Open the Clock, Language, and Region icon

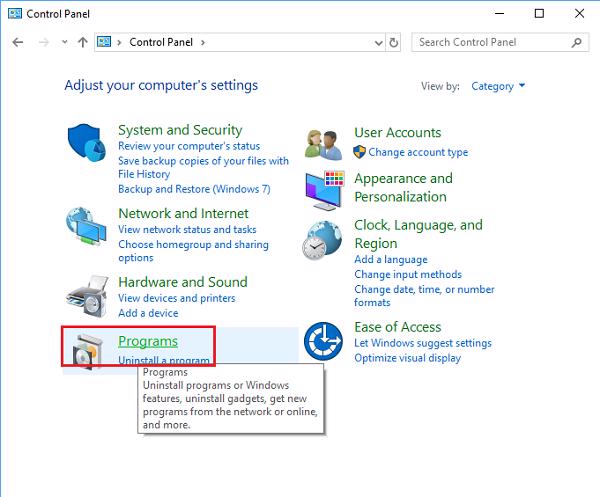pyautogui.click(x=322, y=241)
